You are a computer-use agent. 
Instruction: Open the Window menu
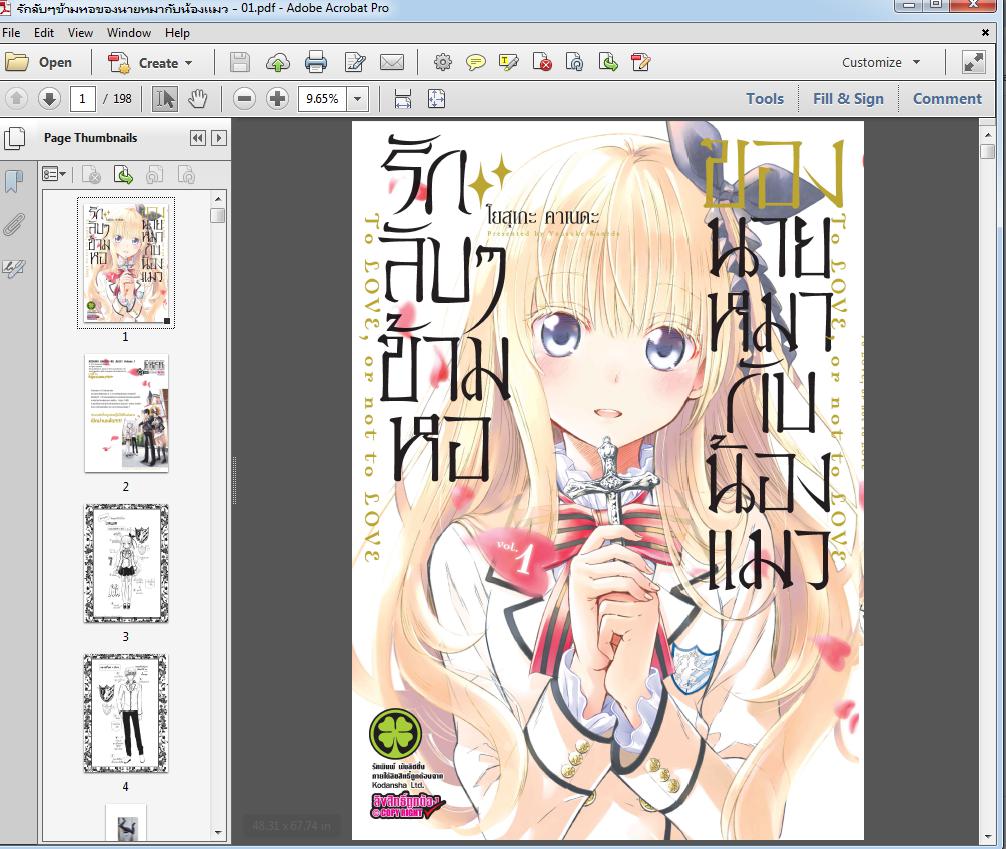tap(129, 33)
